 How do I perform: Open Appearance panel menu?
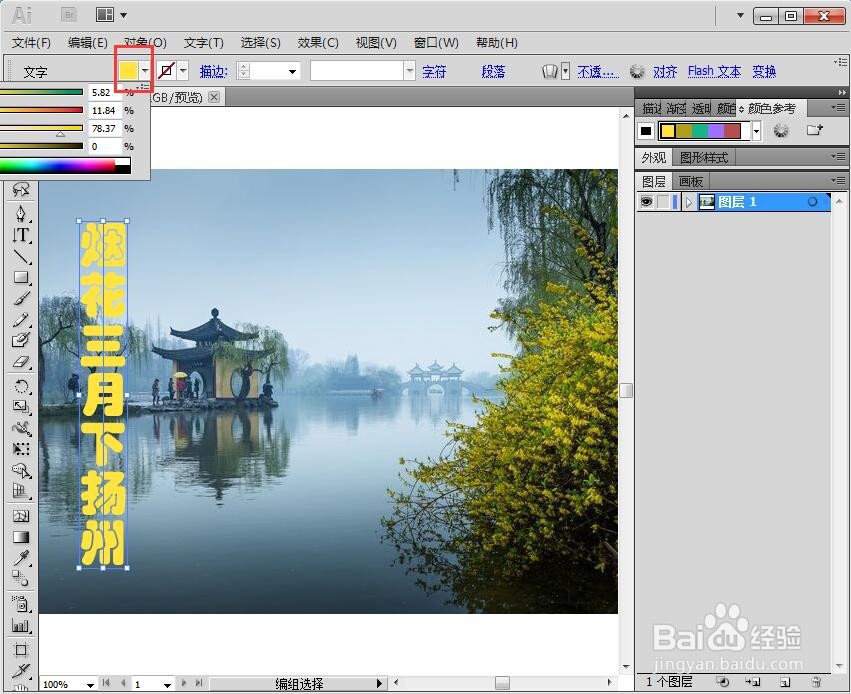click(839, 156)
